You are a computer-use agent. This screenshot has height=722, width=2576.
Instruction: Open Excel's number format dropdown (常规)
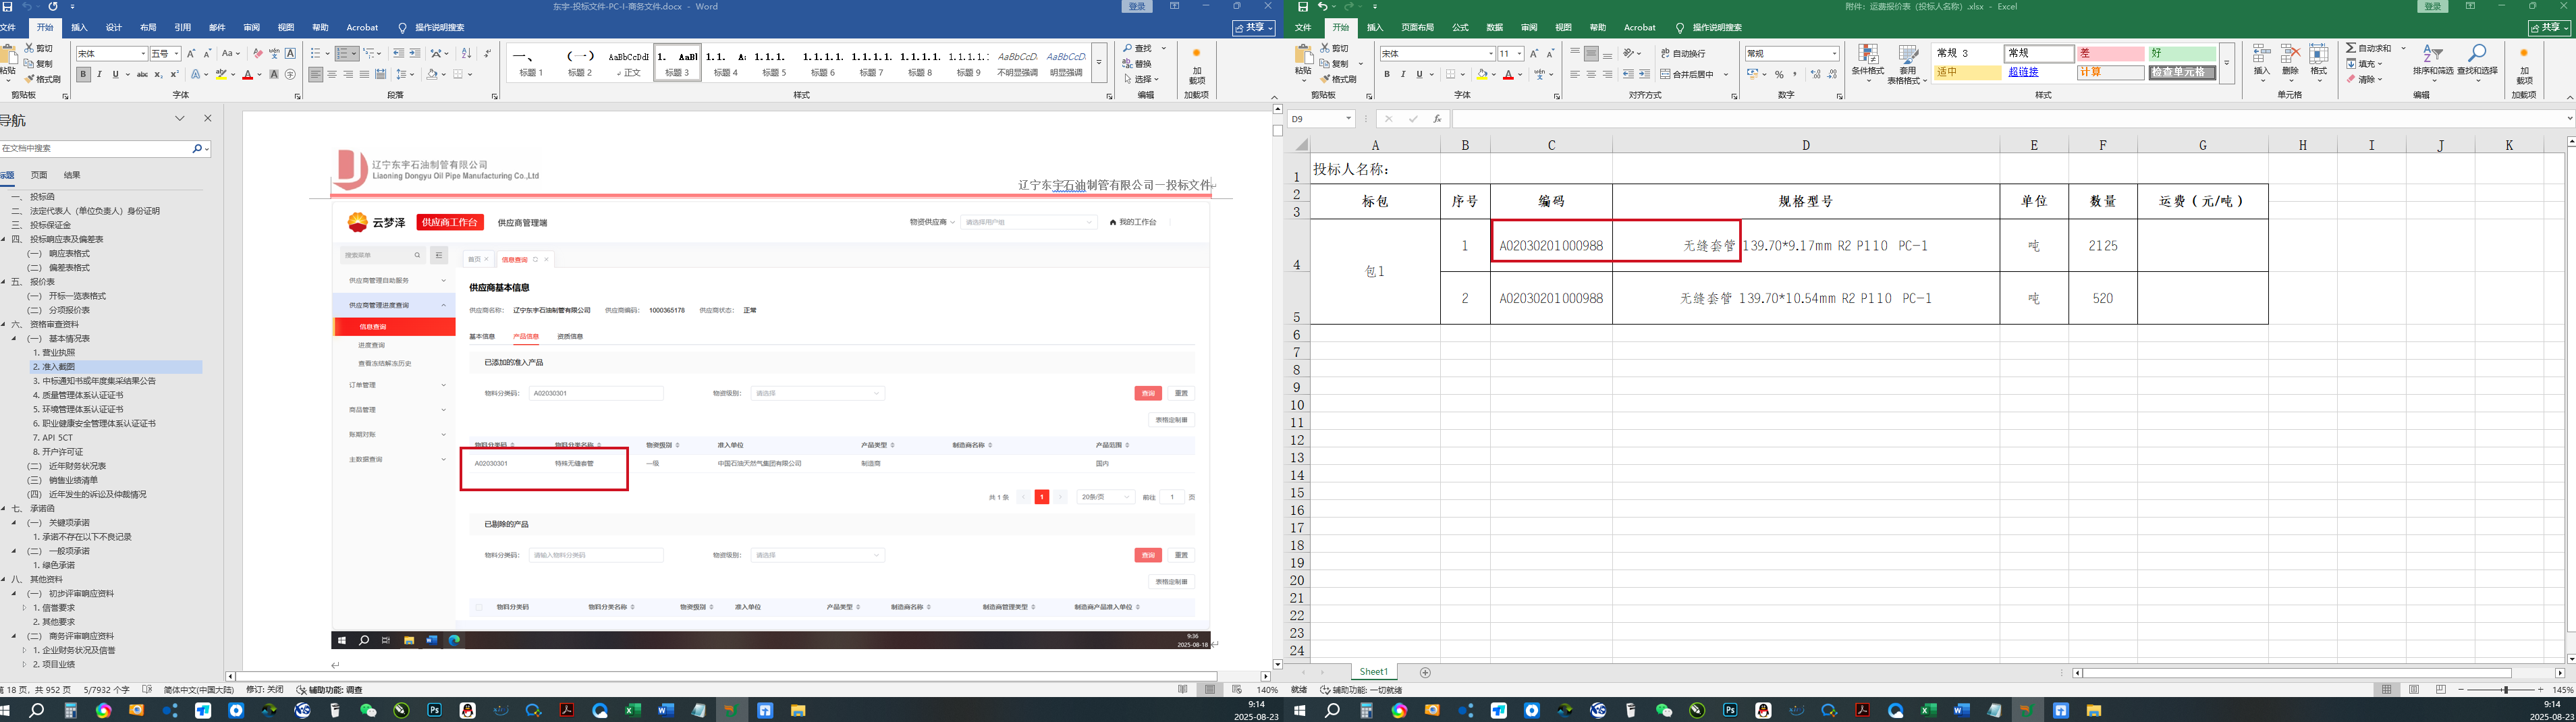point(1835,54)
